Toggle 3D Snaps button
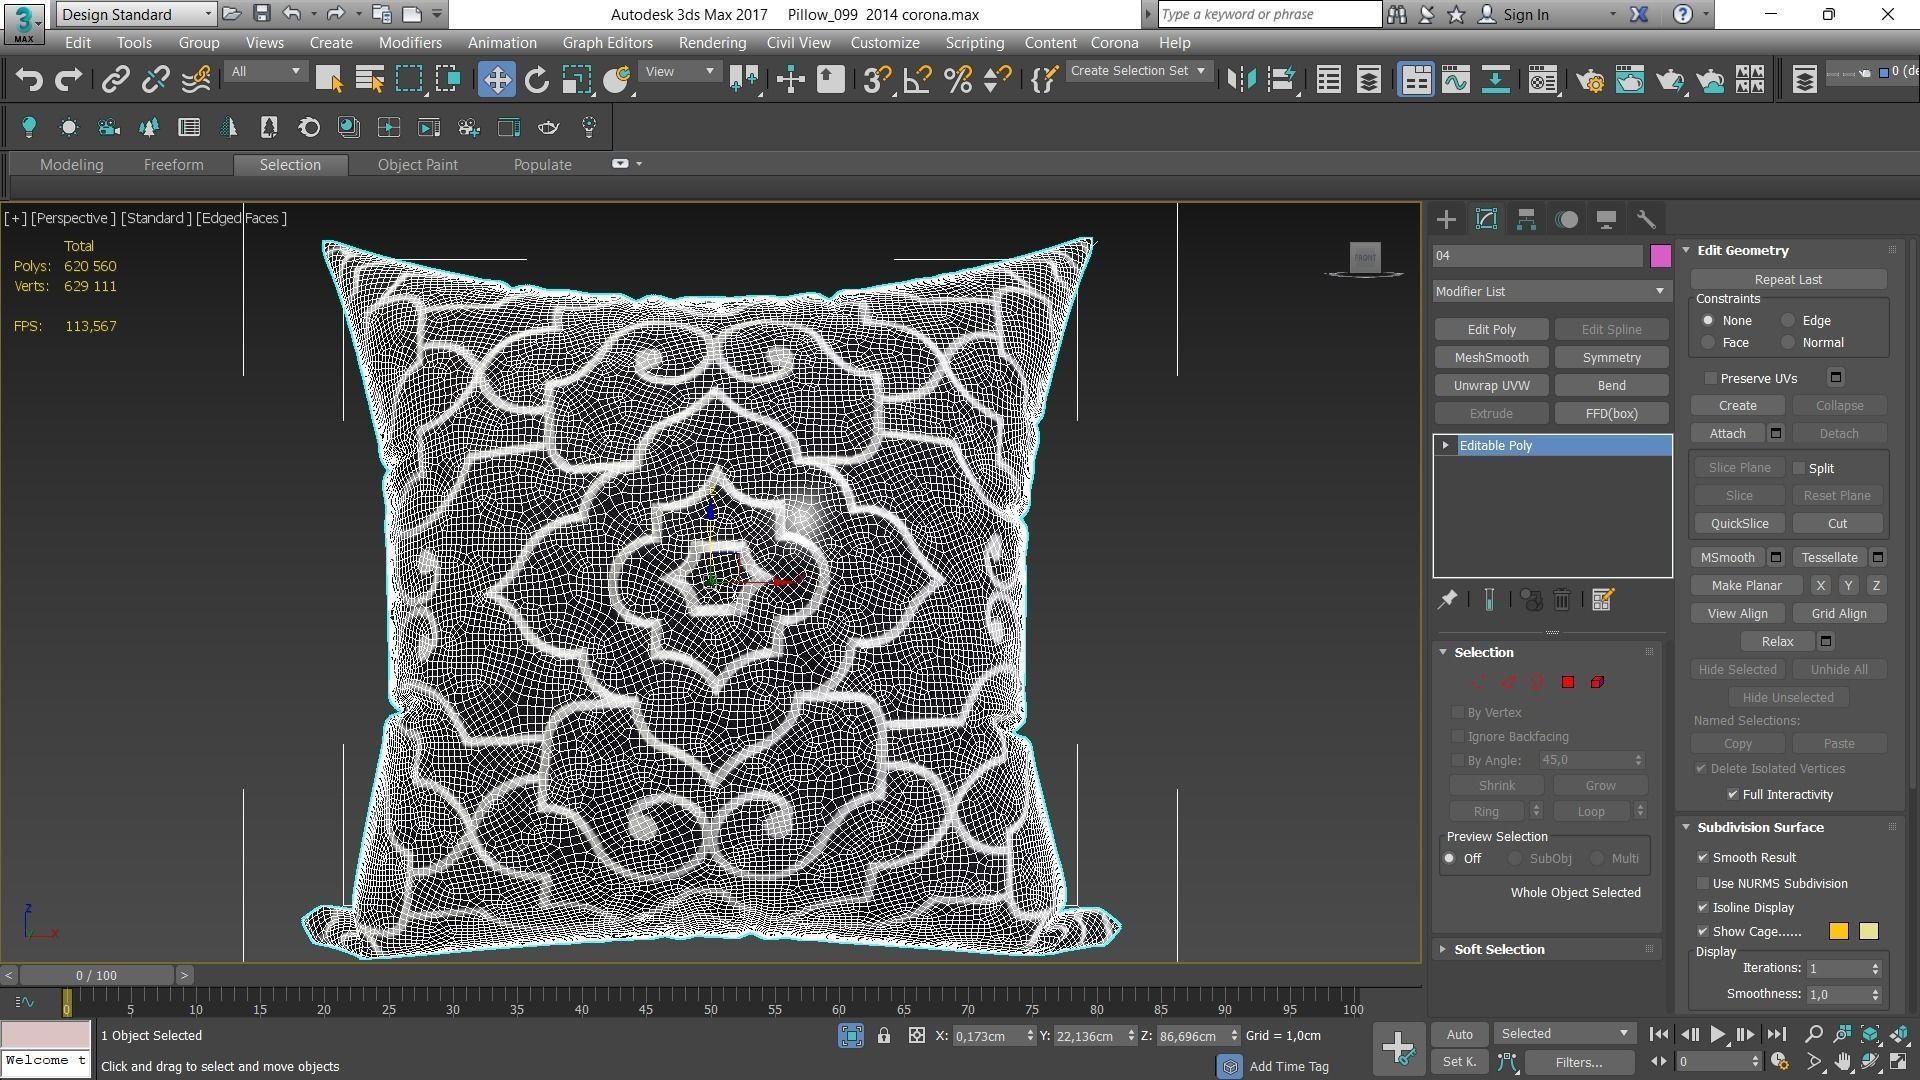The image size is (1920, 1080). tap(877, 80)
